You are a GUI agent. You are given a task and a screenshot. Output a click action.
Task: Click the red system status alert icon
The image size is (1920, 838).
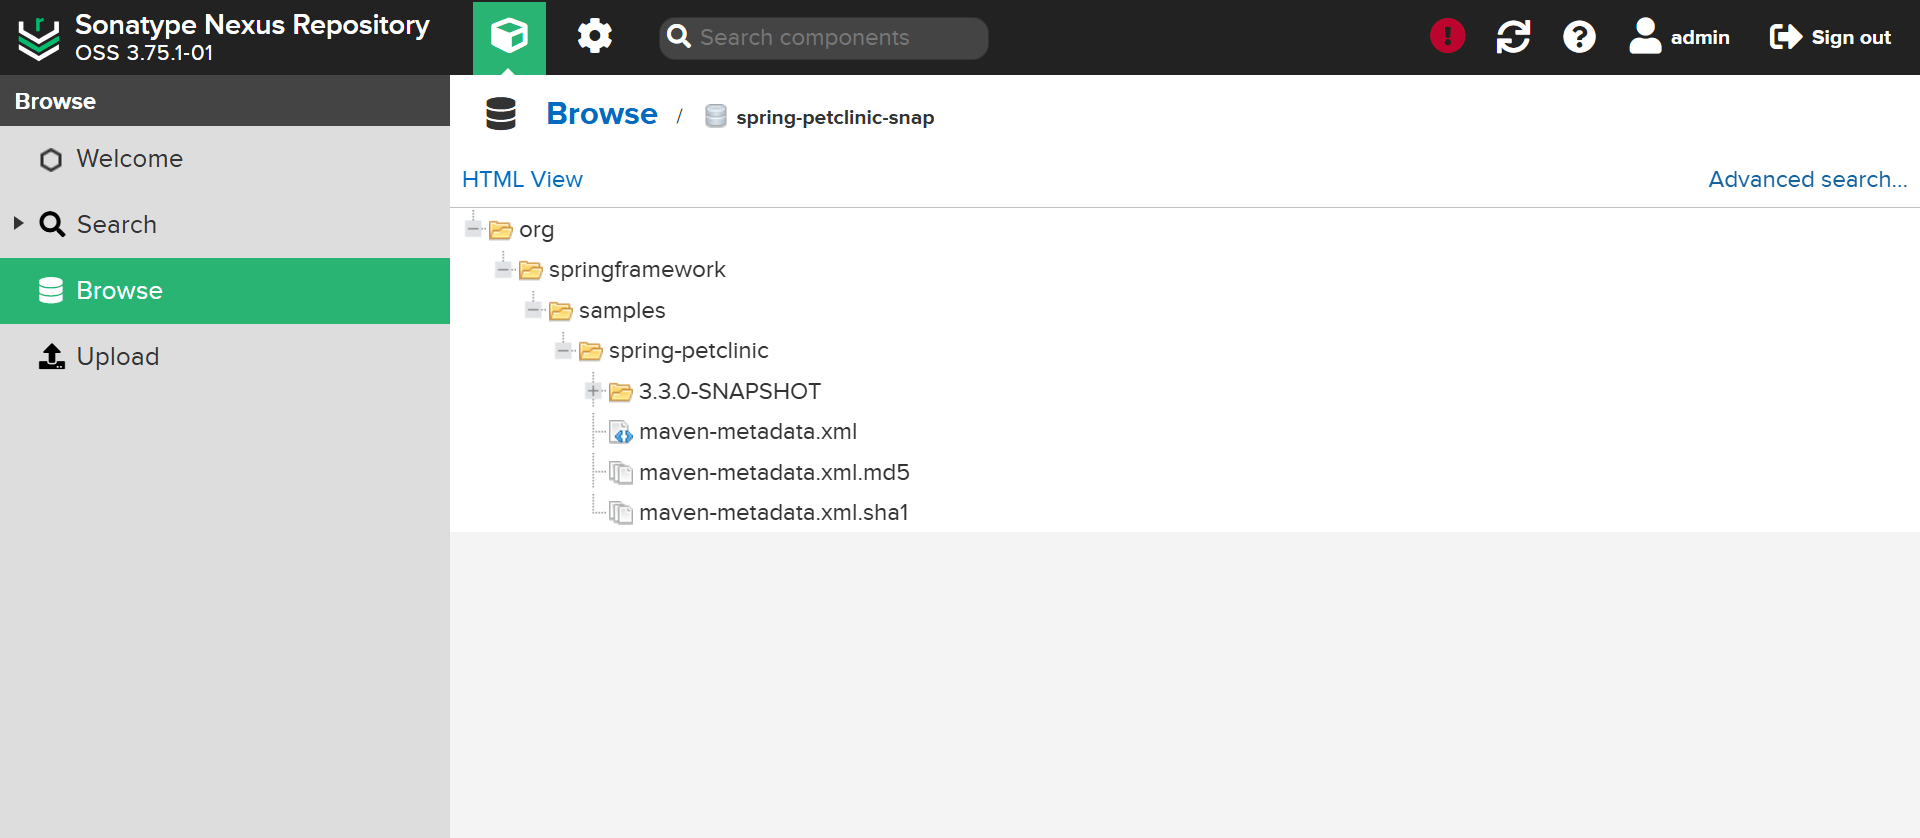(1447, 37)
